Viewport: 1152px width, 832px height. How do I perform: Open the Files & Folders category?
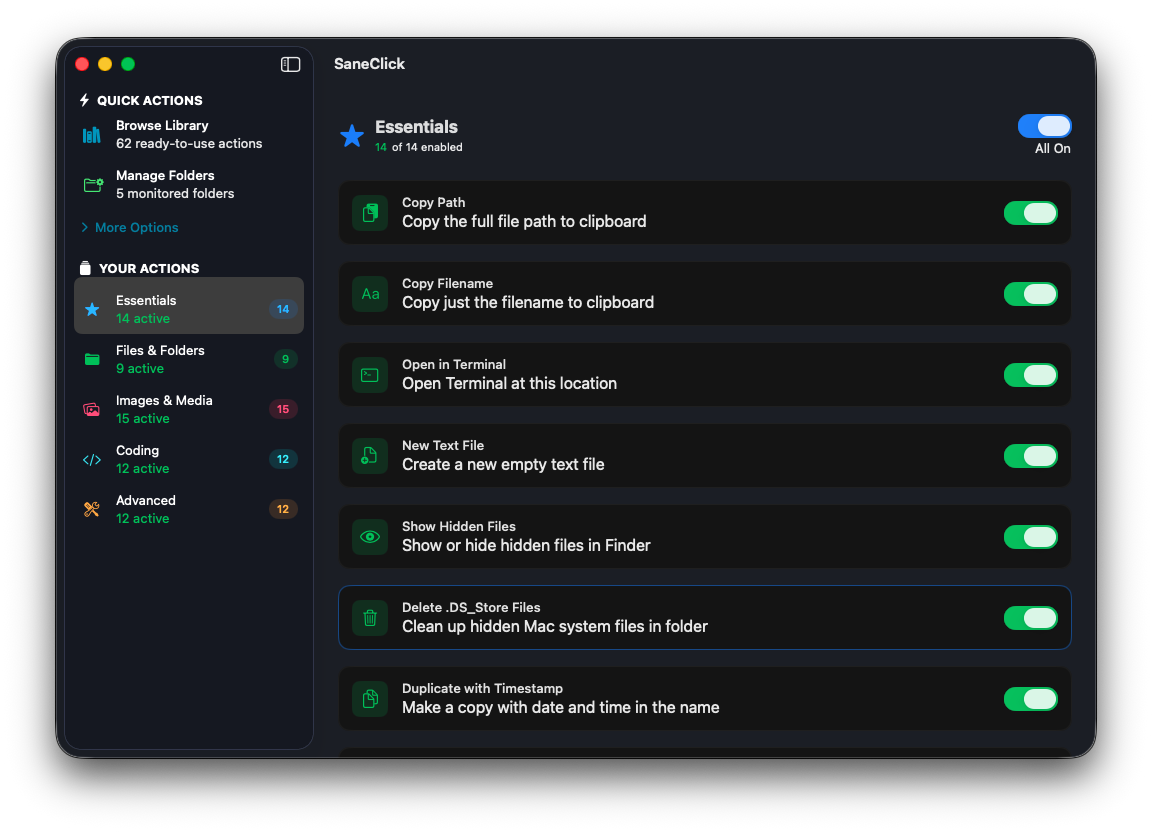[189, 359]
